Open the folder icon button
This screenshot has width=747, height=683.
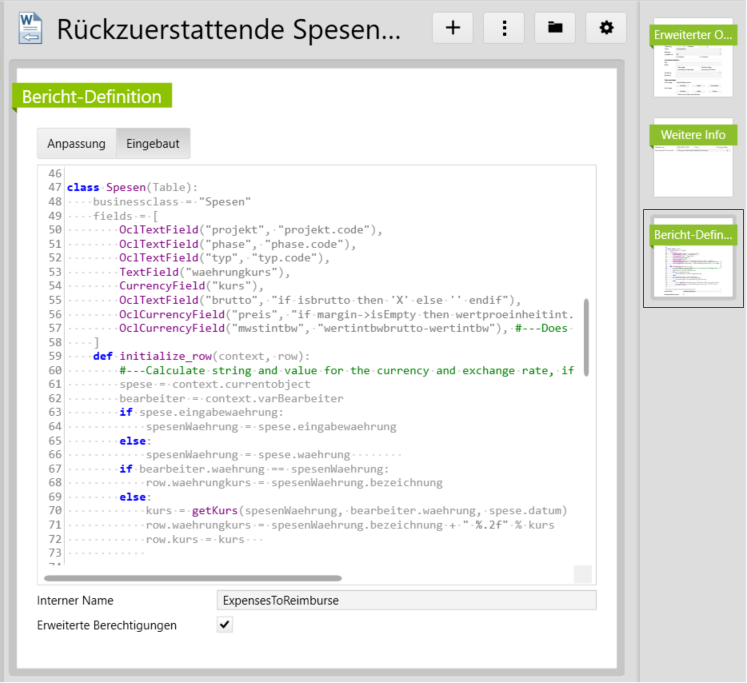[554, 28]
